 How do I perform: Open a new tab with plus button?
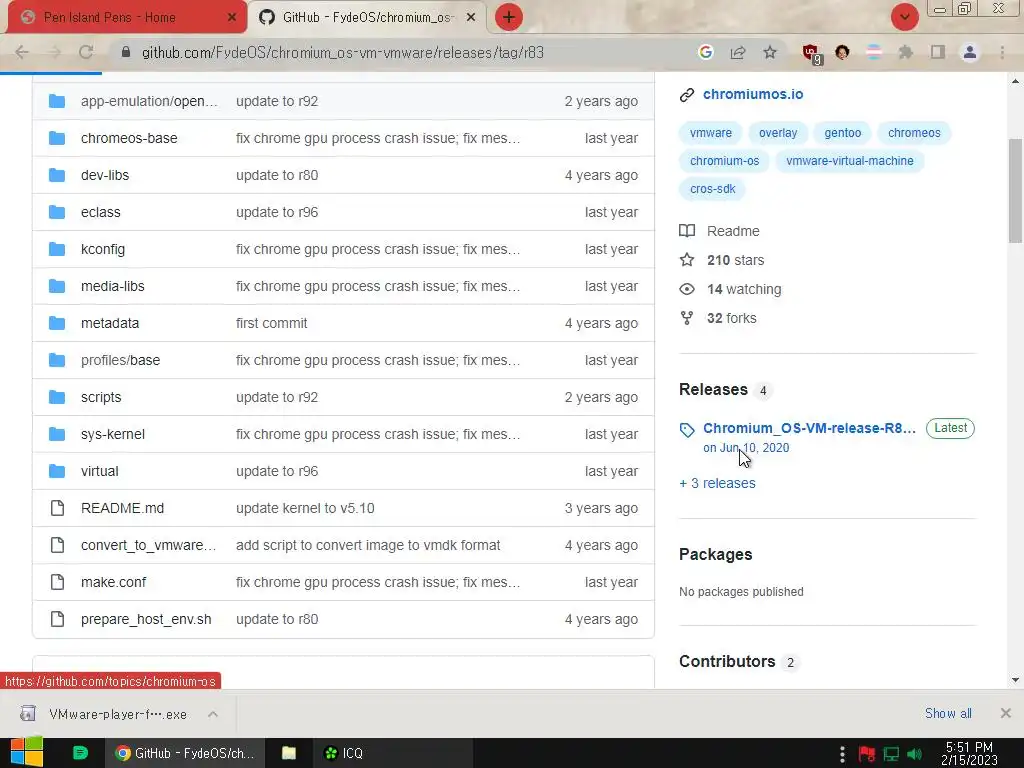(x=509, y=17)
